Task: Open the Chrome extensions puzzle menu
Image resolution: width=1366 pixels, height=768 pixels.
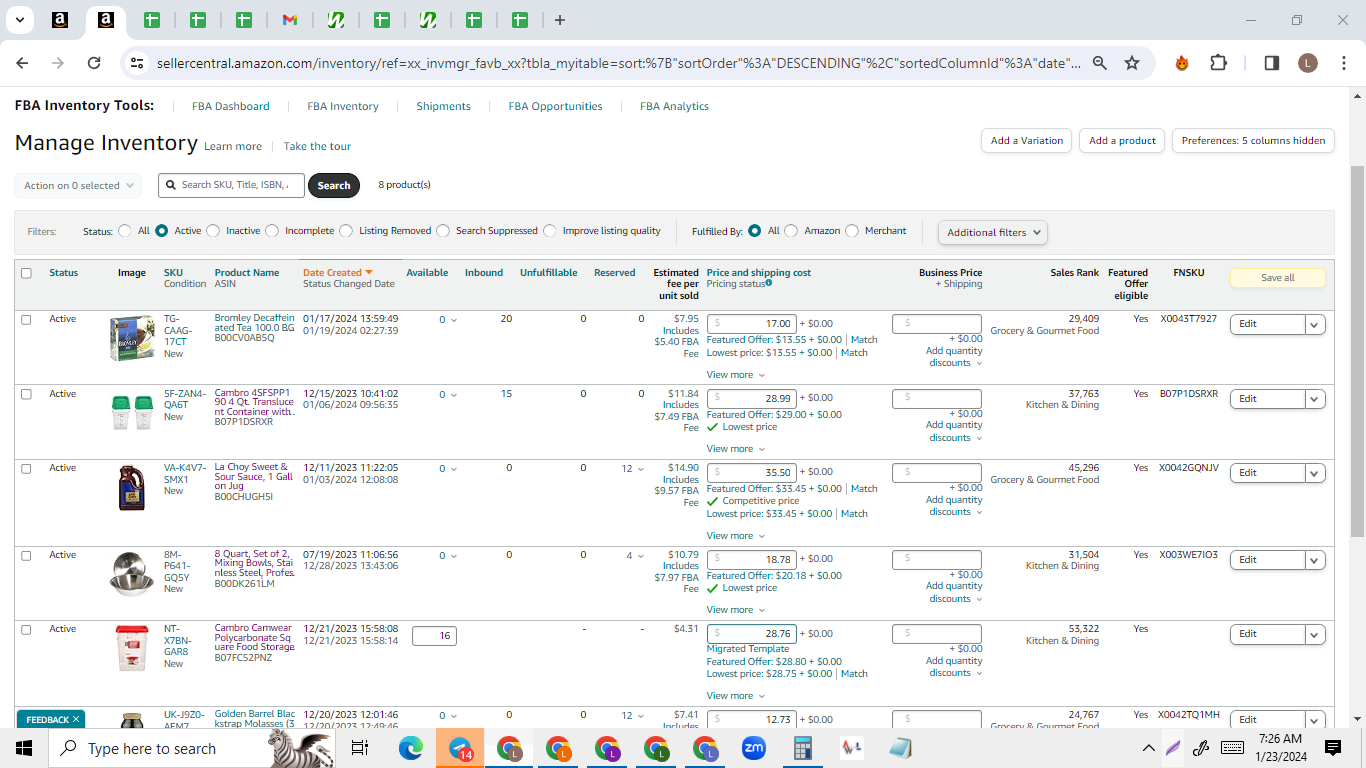Action: click(1218, 63)
